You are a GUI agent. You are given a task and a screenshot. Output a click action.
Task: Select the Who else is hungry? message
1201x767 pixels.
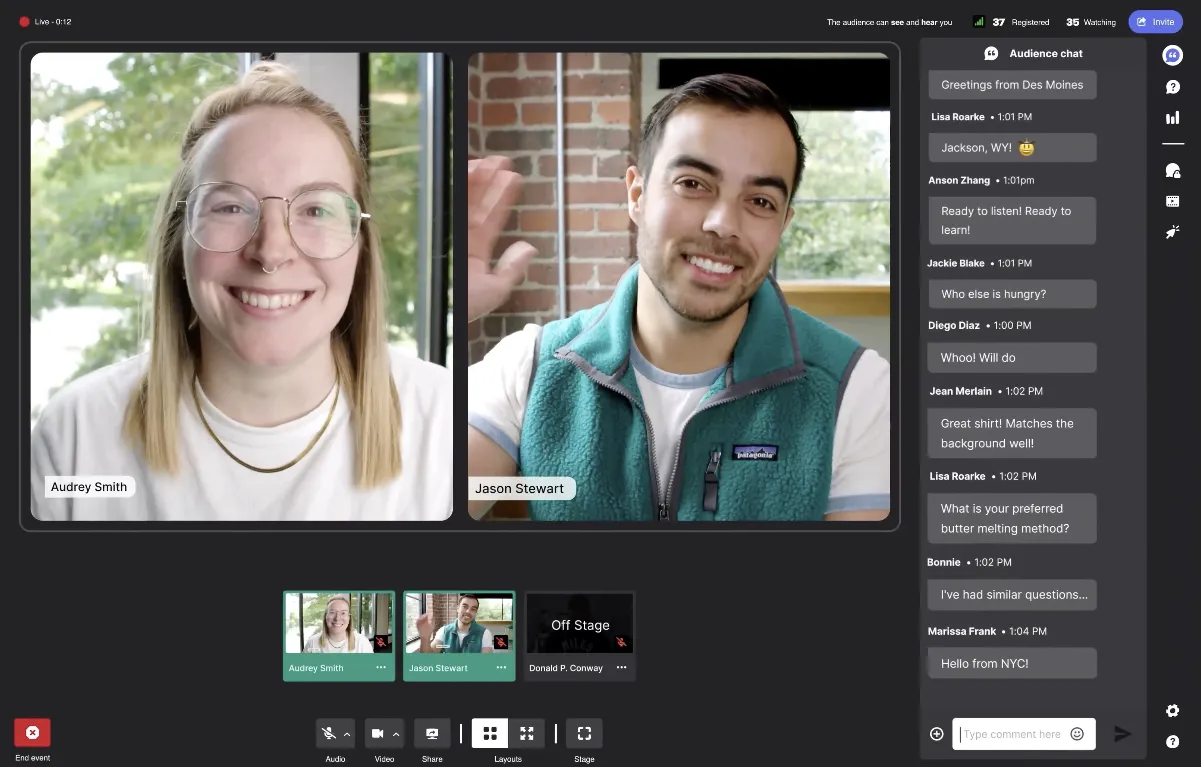[1012, 294]
